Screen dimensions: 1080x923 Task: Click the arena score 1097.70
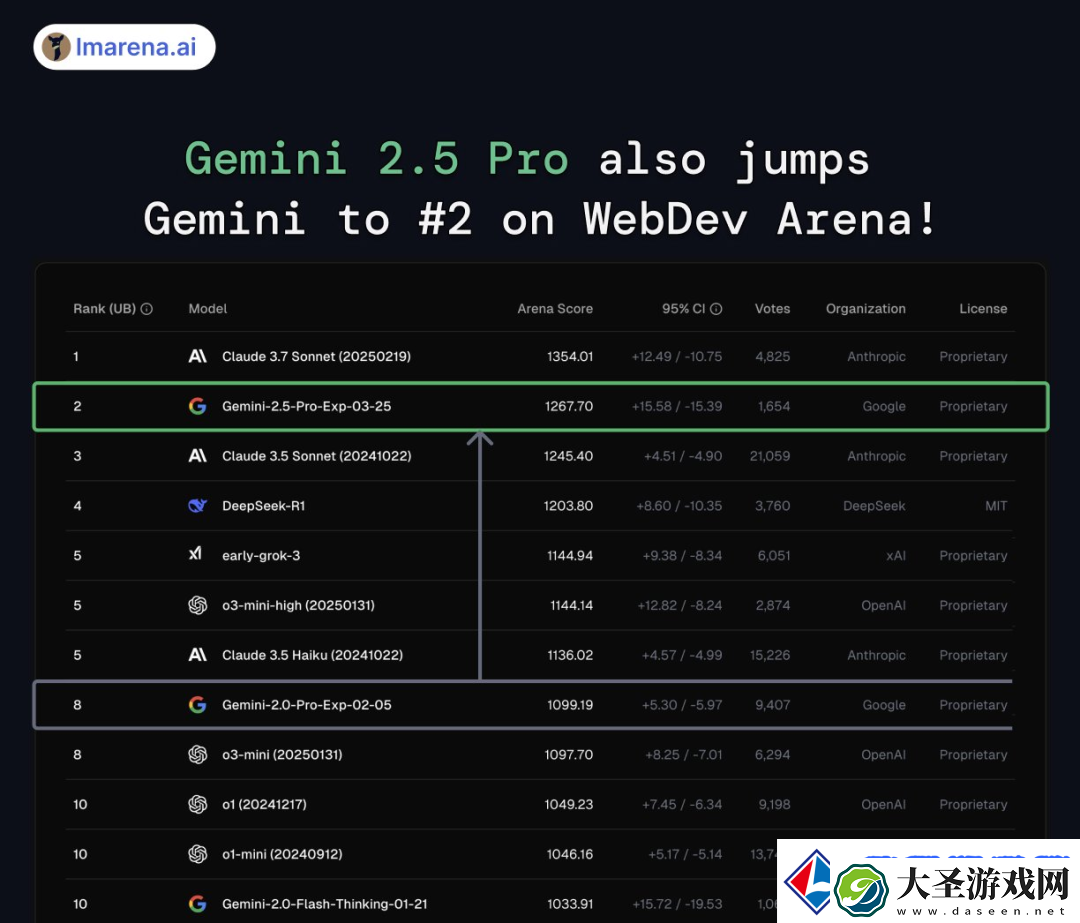[x=569, y=755]
